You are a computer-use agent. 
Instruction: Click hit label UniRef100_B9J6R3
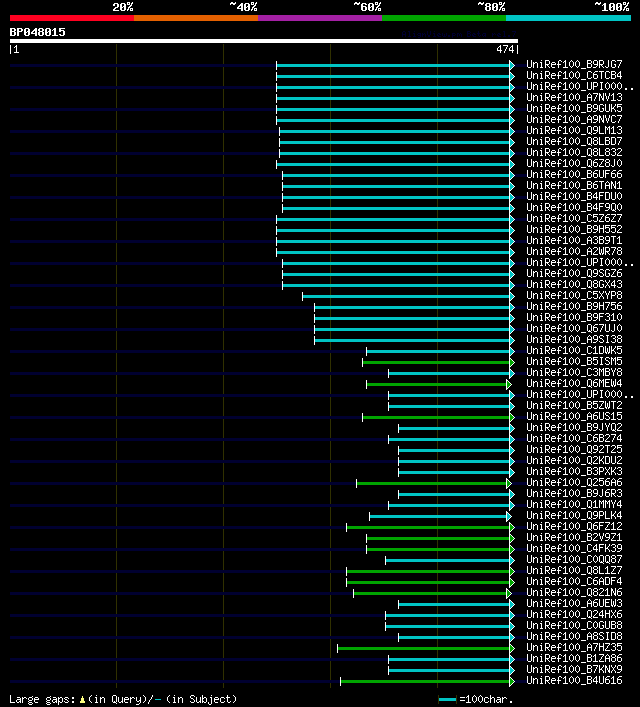(x=574, y=493)
